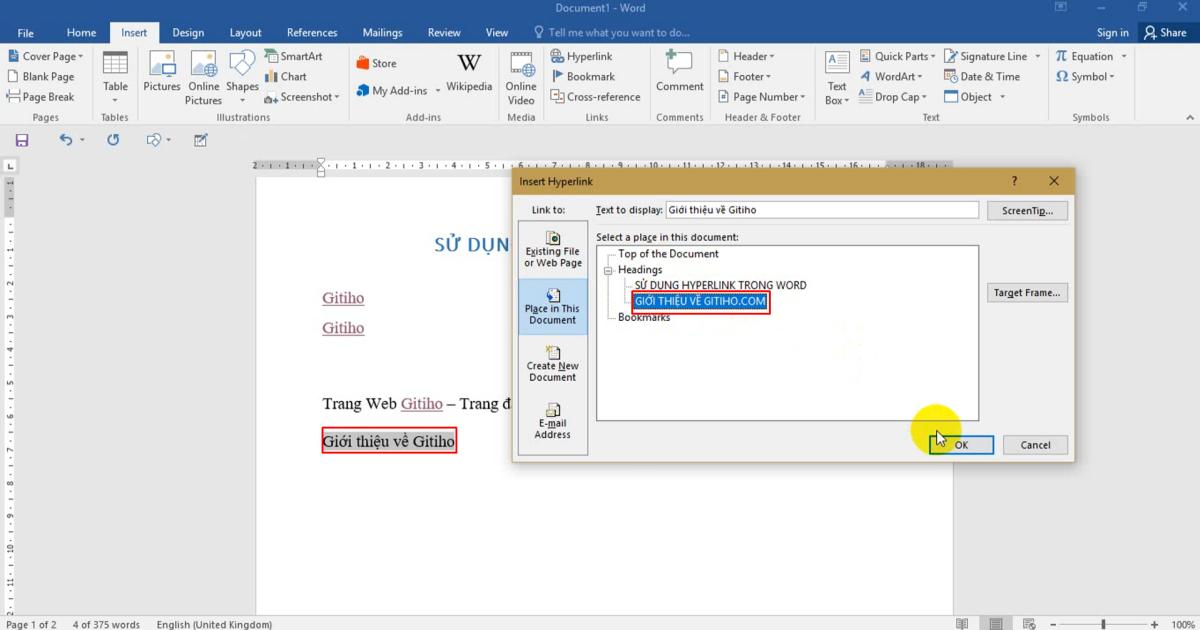1200x630 pixels.
Task: Collapse the Headings node in the tree
Action: point(610,270)
